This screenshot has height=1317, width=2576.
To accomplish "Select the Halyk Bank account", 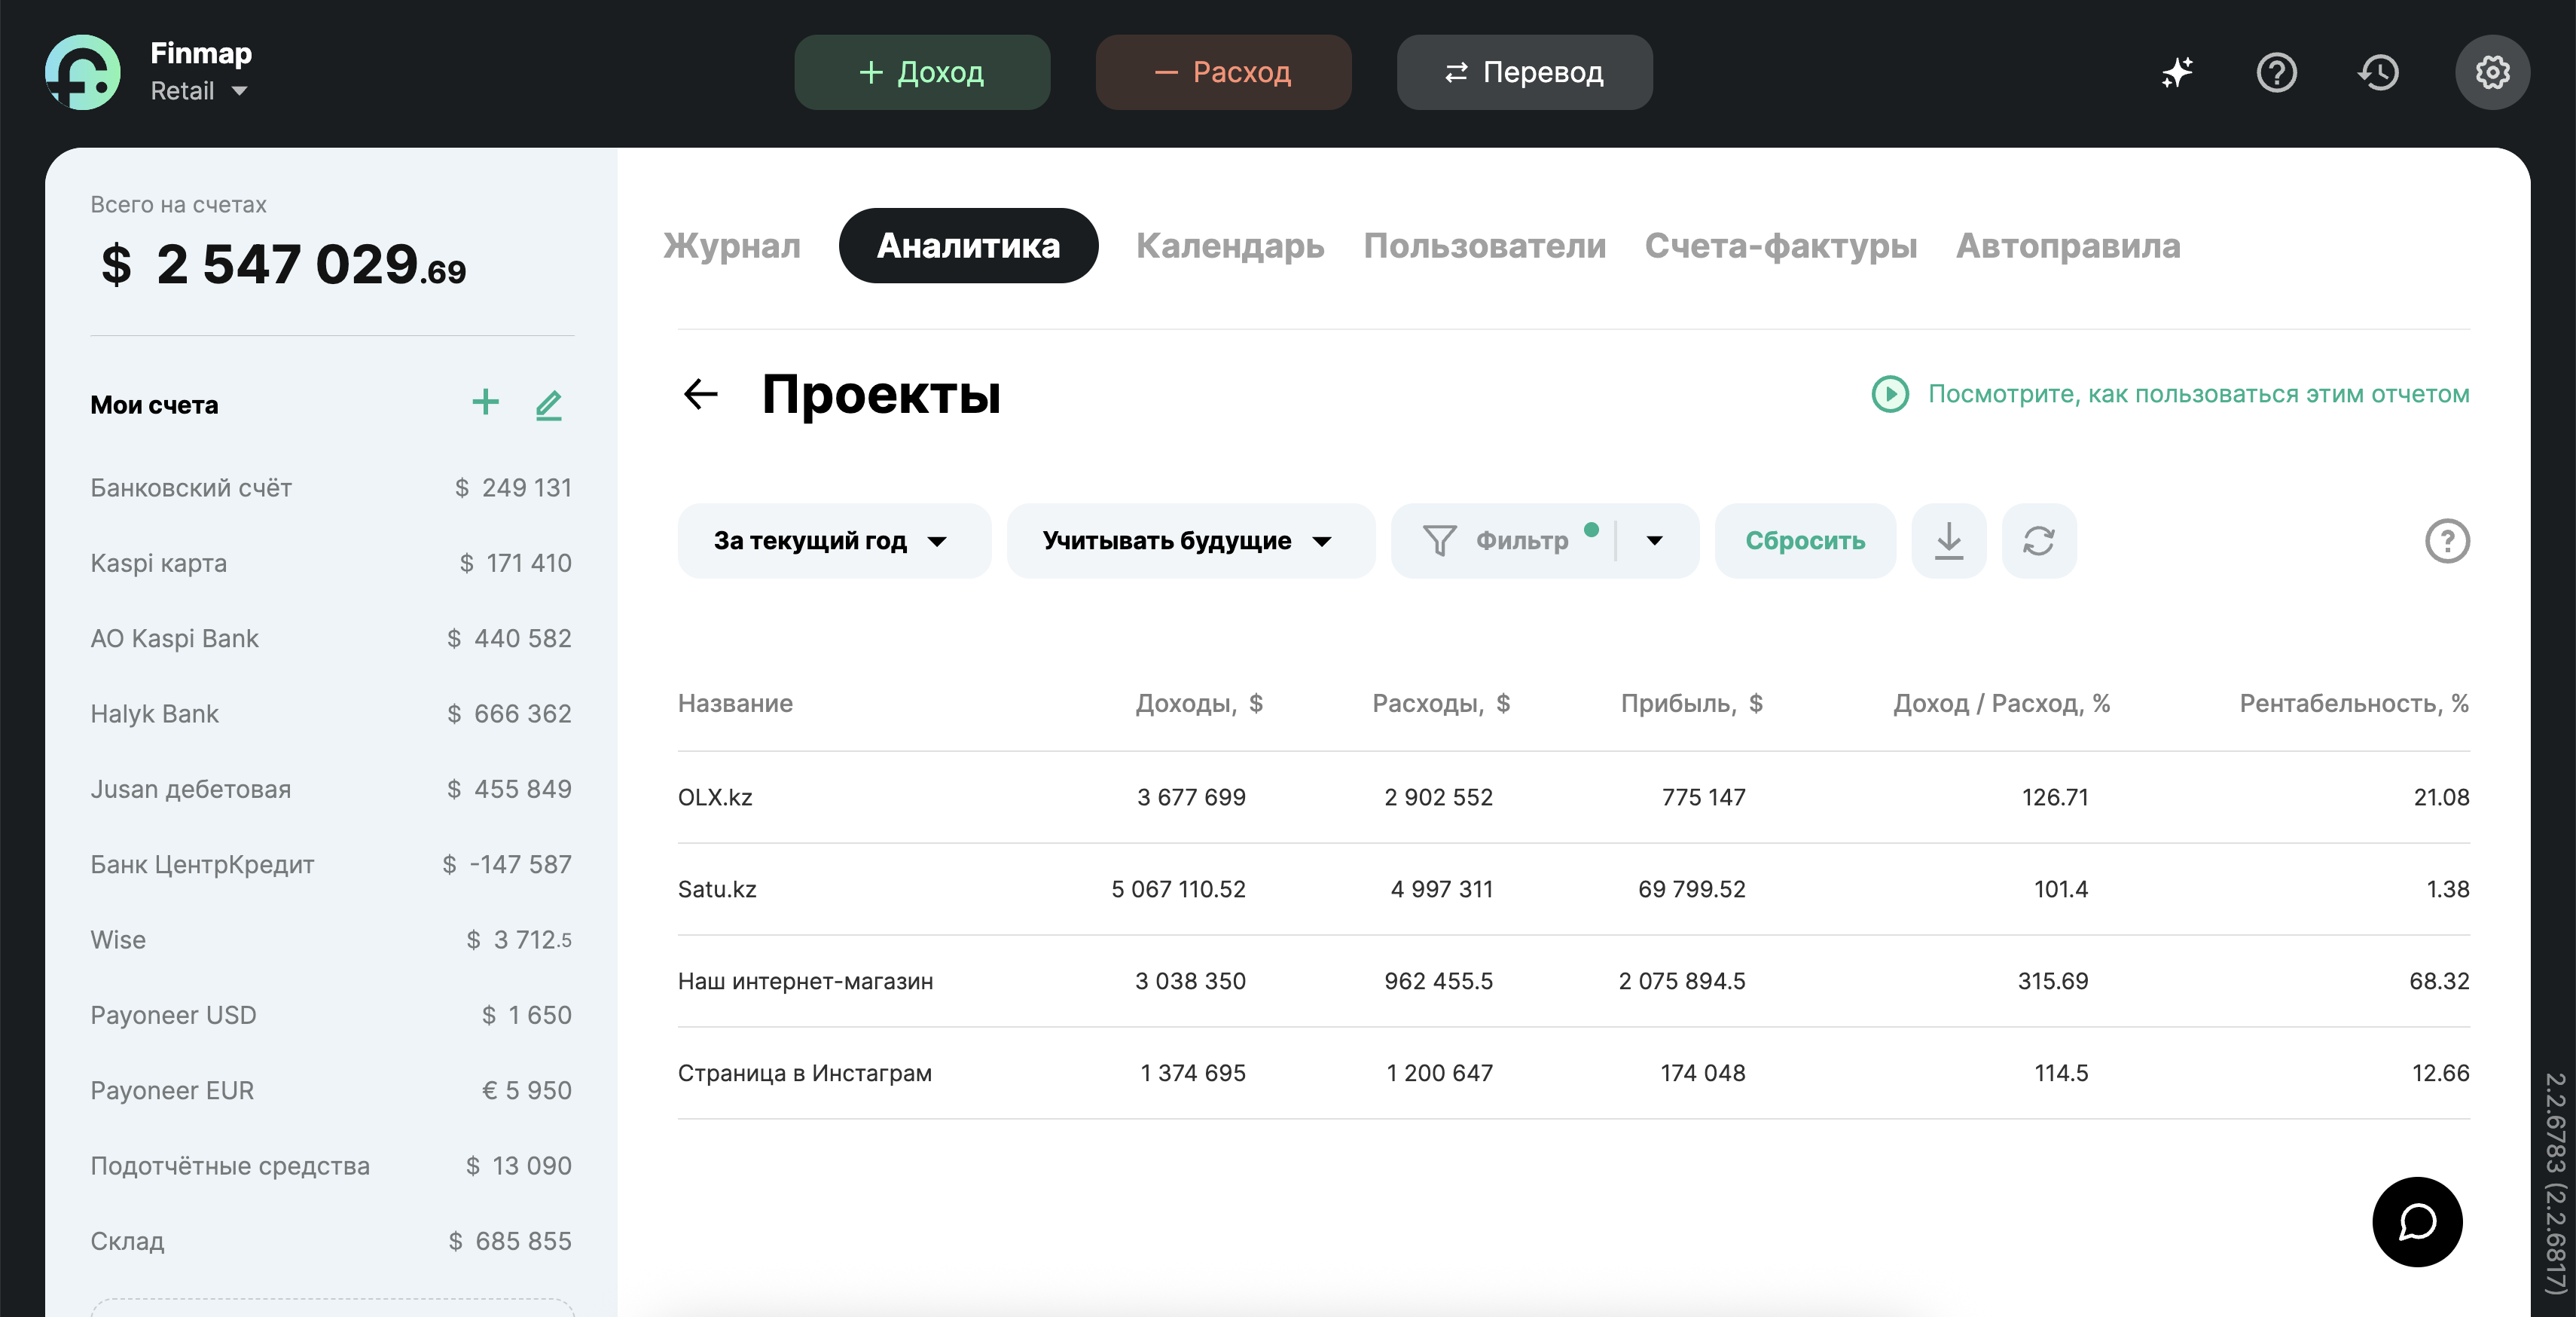I will coord(331,714).
